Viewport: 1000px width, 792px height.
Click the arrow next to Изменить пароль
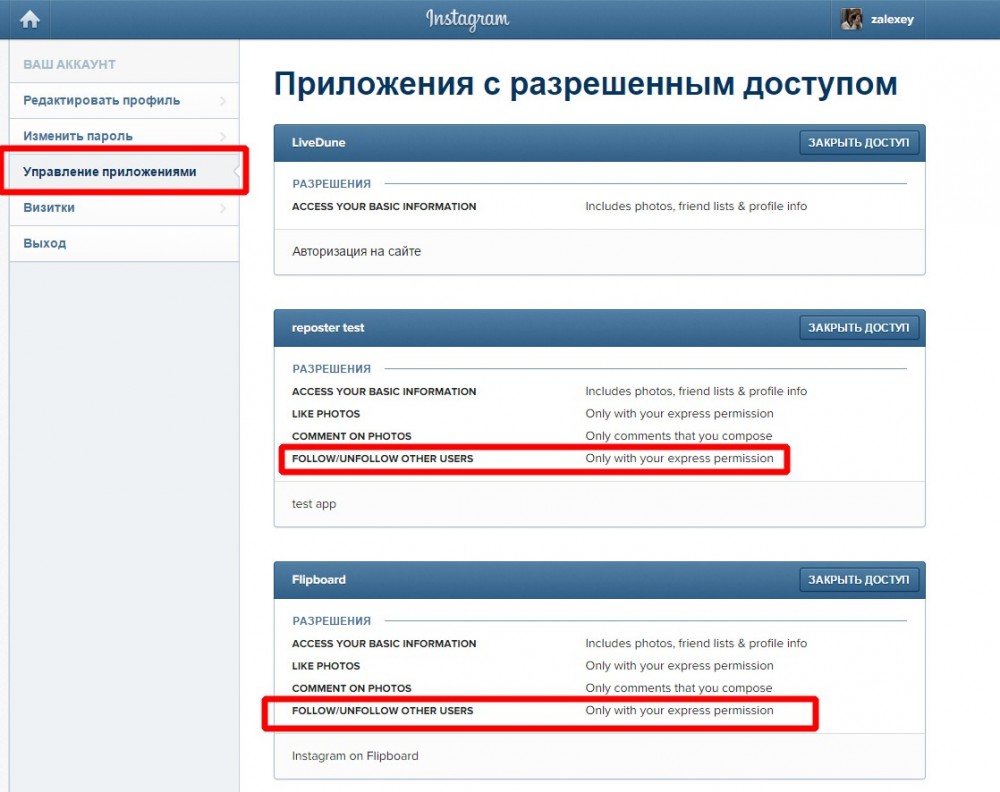click(x=222, y=136)
